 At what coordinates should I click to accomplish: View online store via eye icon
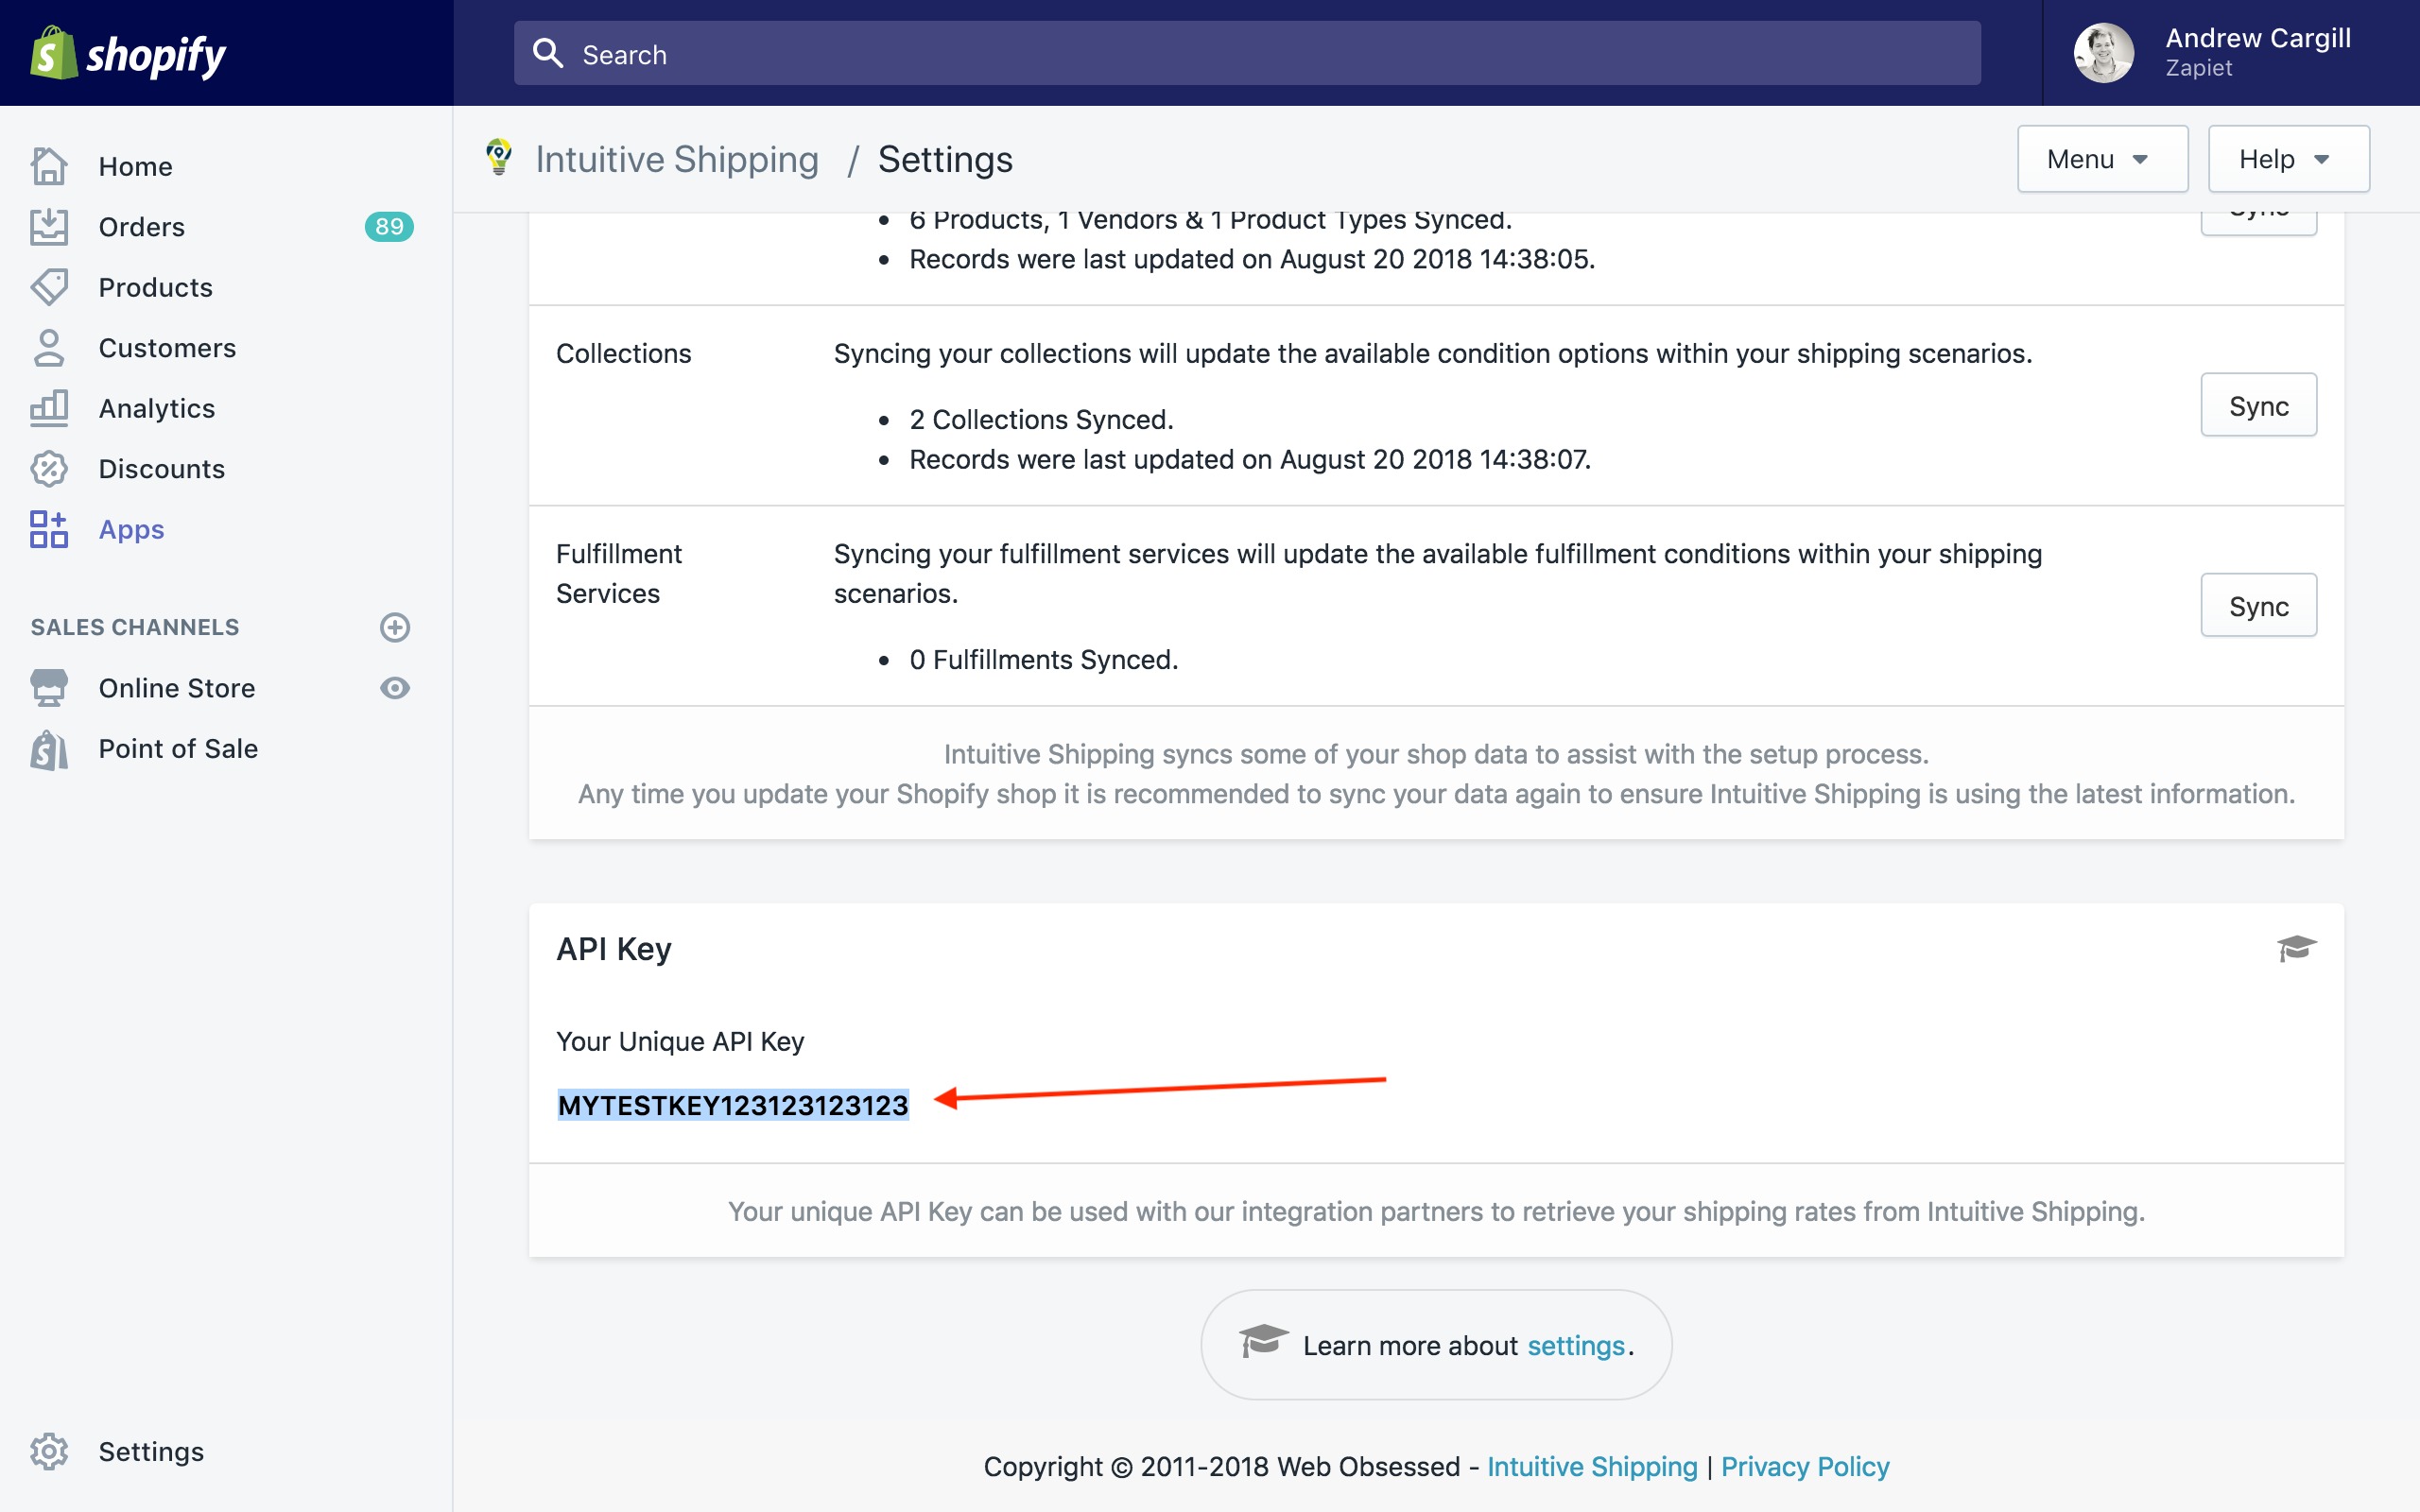click(x=395, y=688)
